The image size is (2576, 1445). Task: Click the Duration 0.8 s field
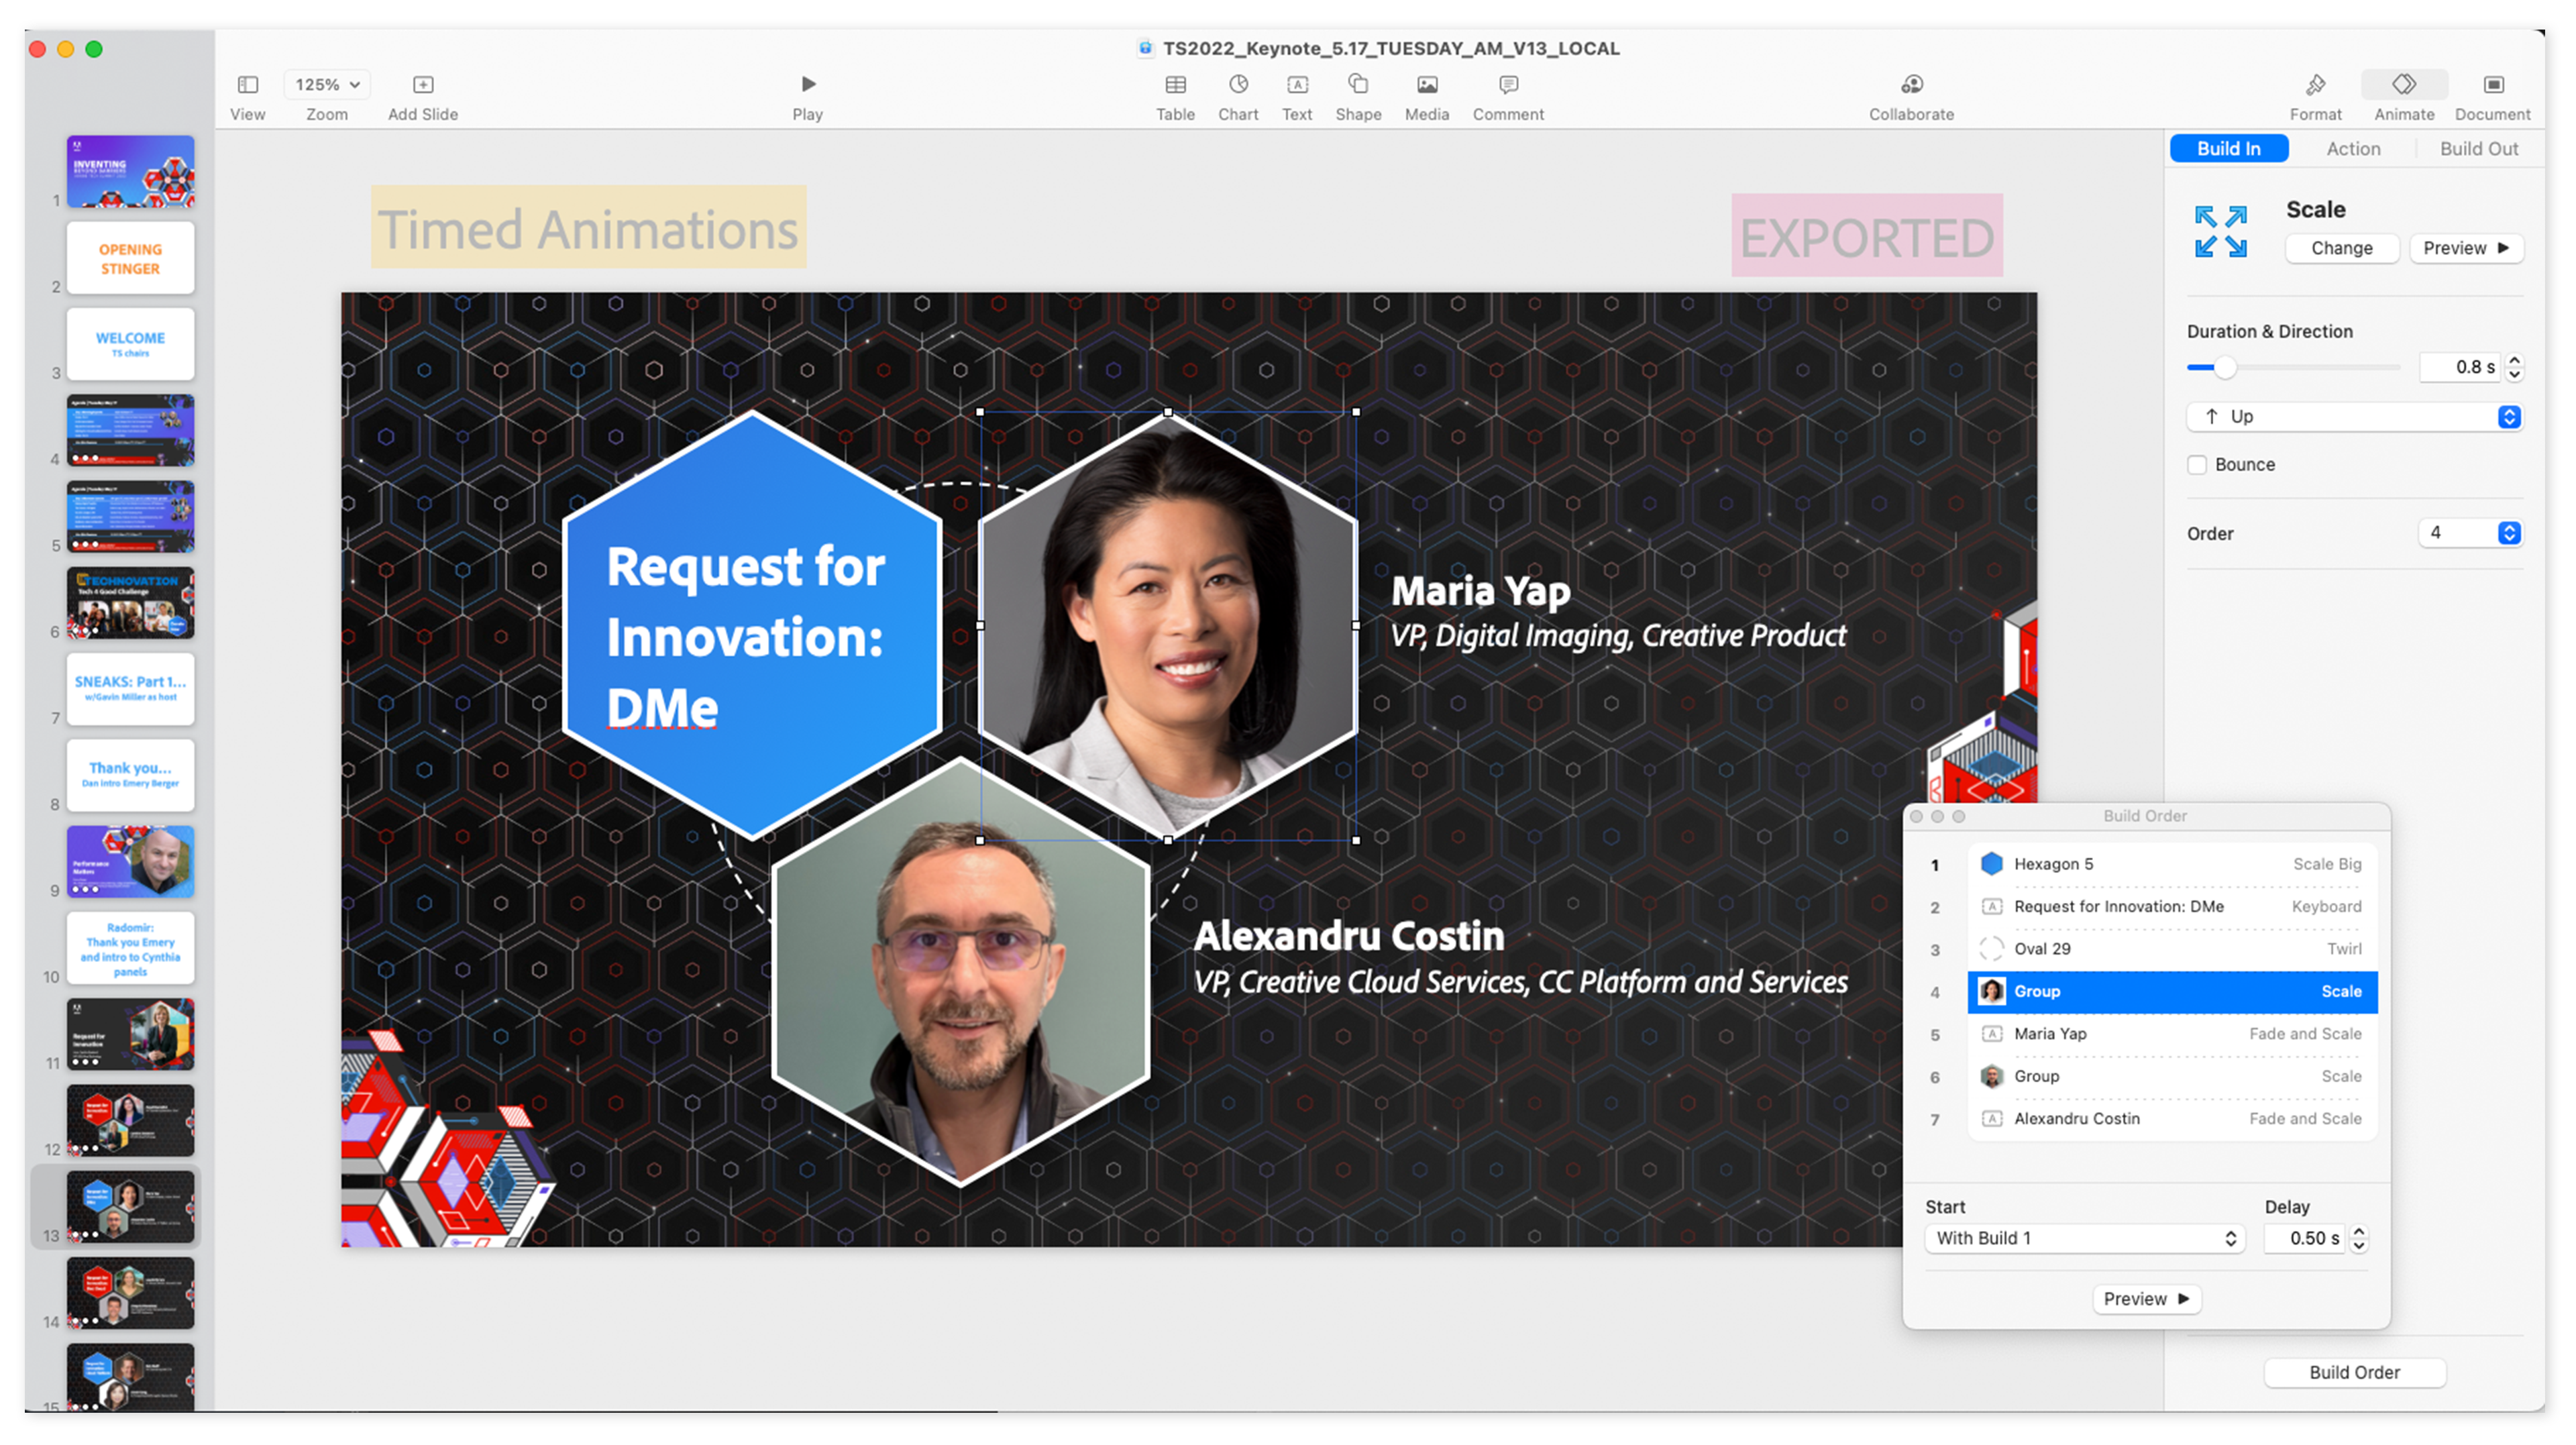tap(2461, 367)
